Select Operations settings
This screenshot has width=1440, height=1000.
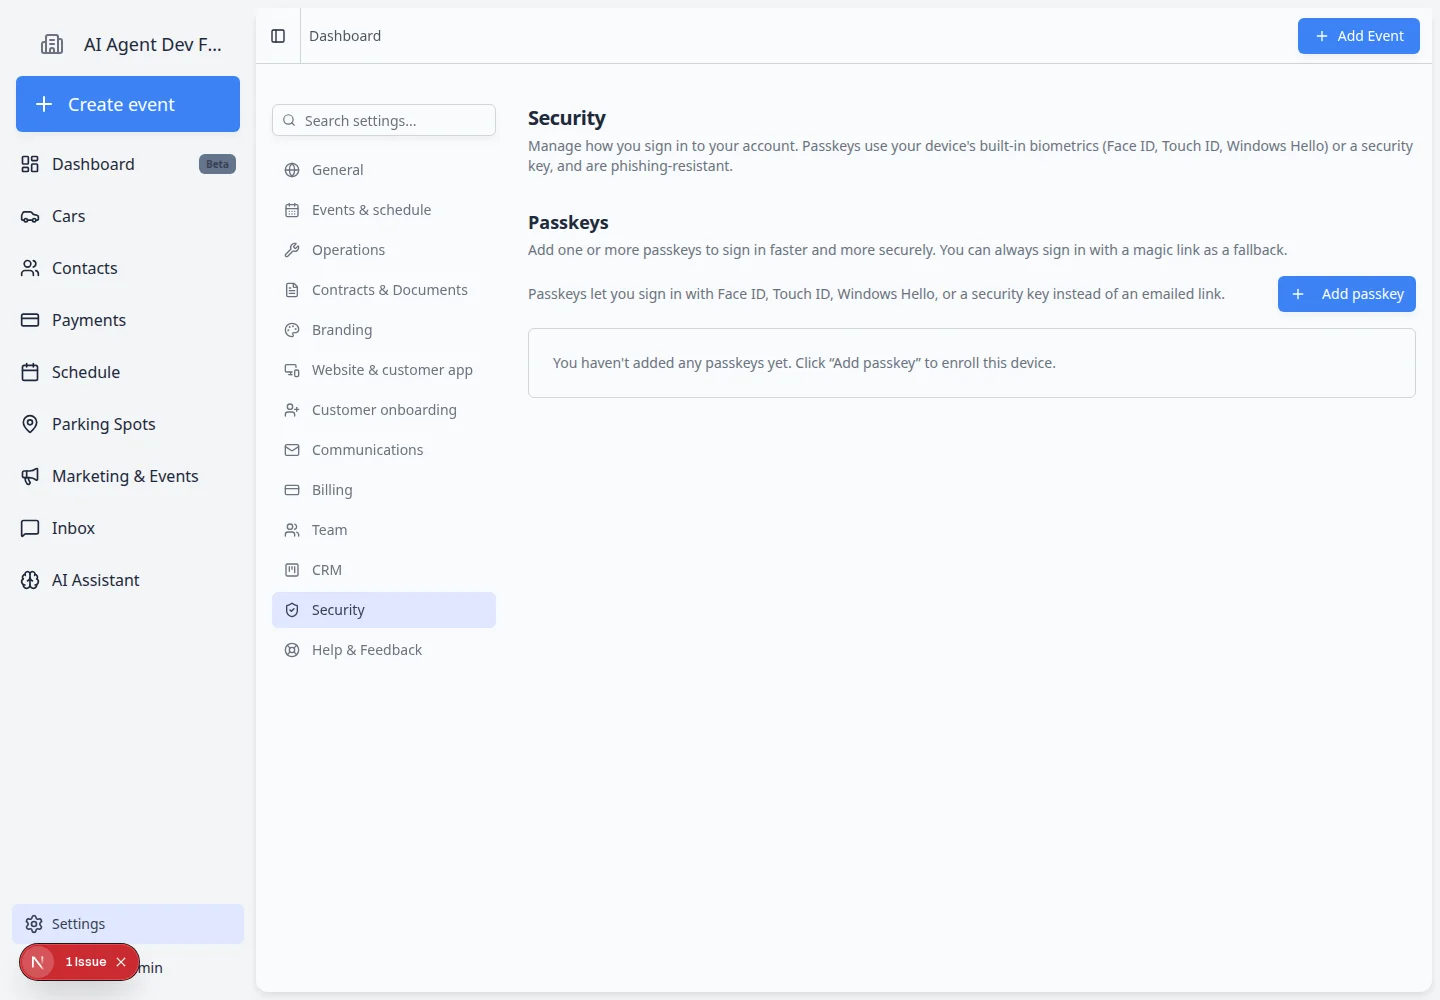pos(384,250)
